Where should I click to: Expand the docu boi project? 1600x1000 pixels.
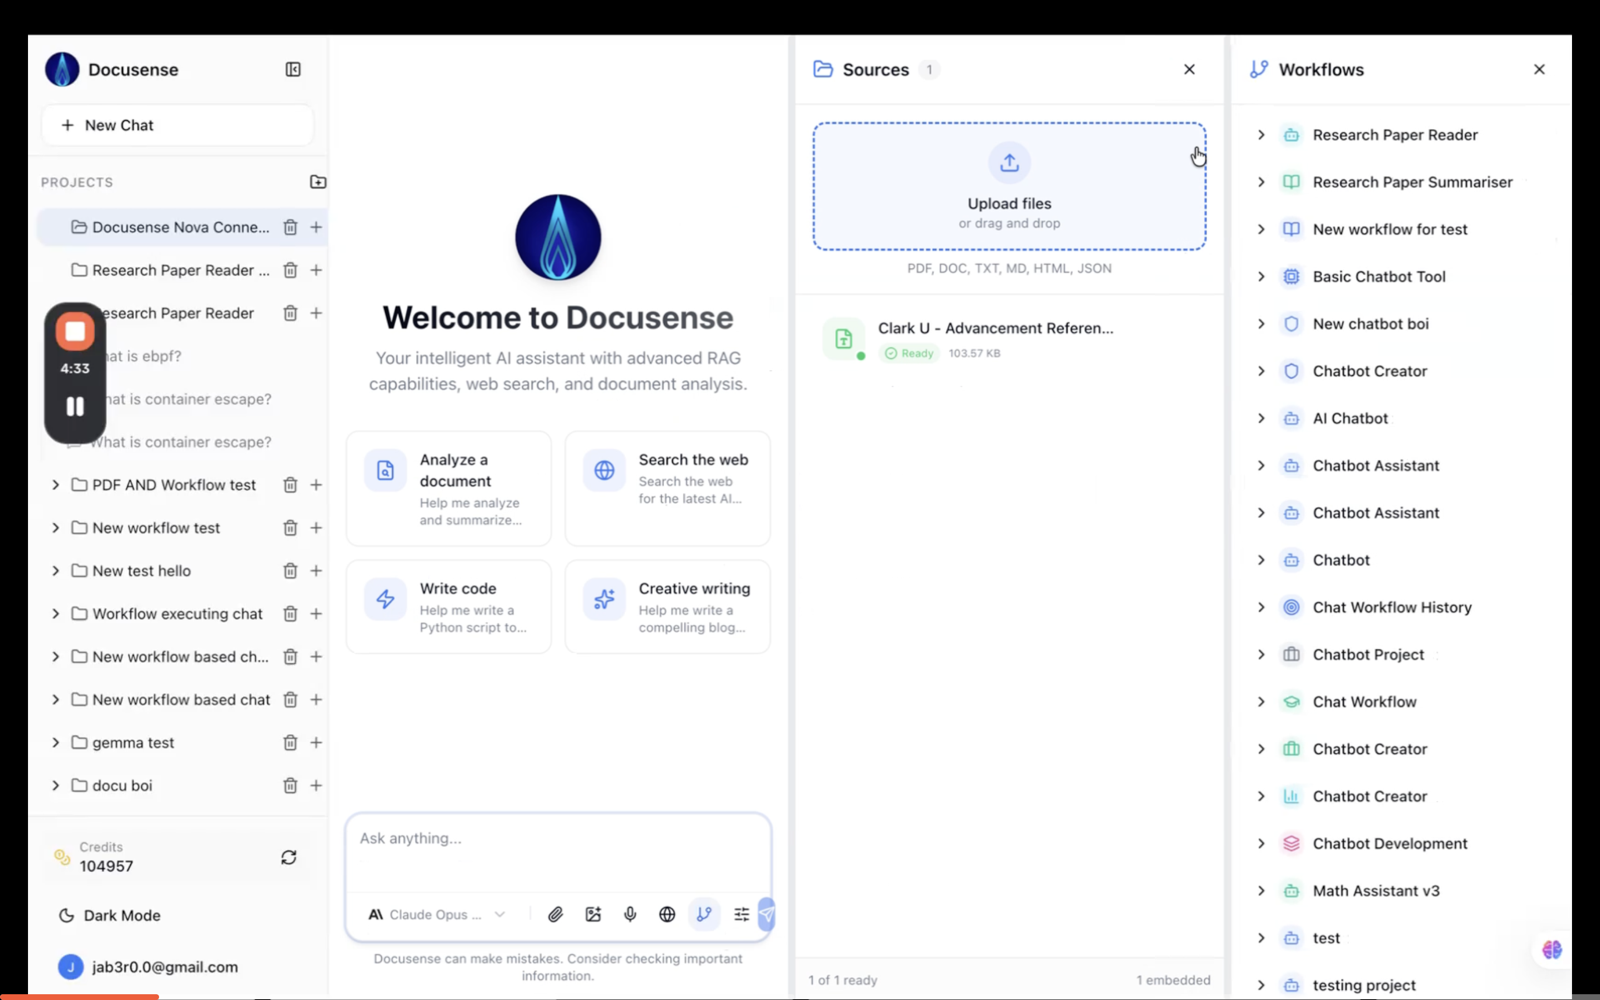coord(55,786)
